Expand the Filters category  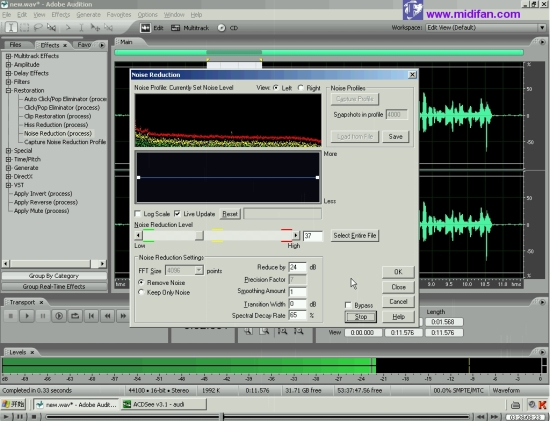coord(8,82)
